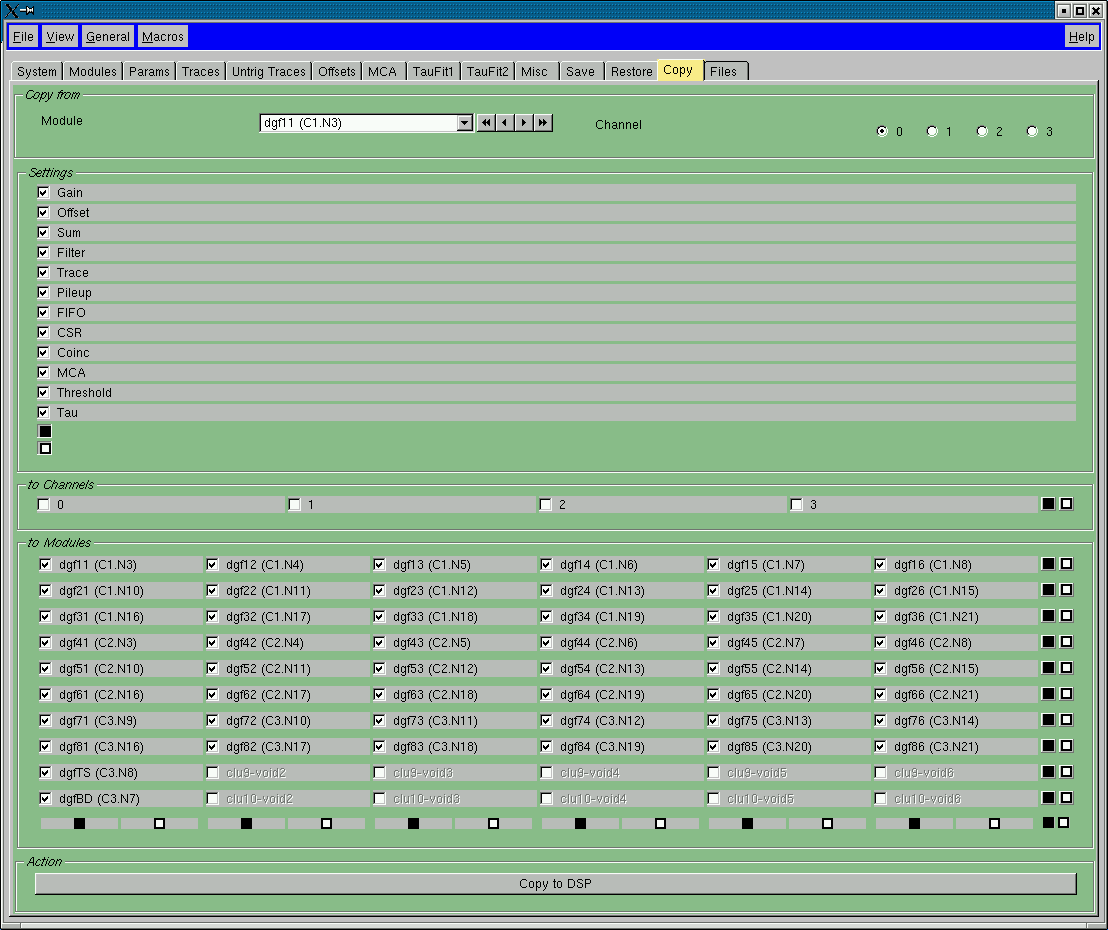This screenshot has height=930, width=1108.
Task: Enable destination channel 2 checkbox
Action: [546, 505]
